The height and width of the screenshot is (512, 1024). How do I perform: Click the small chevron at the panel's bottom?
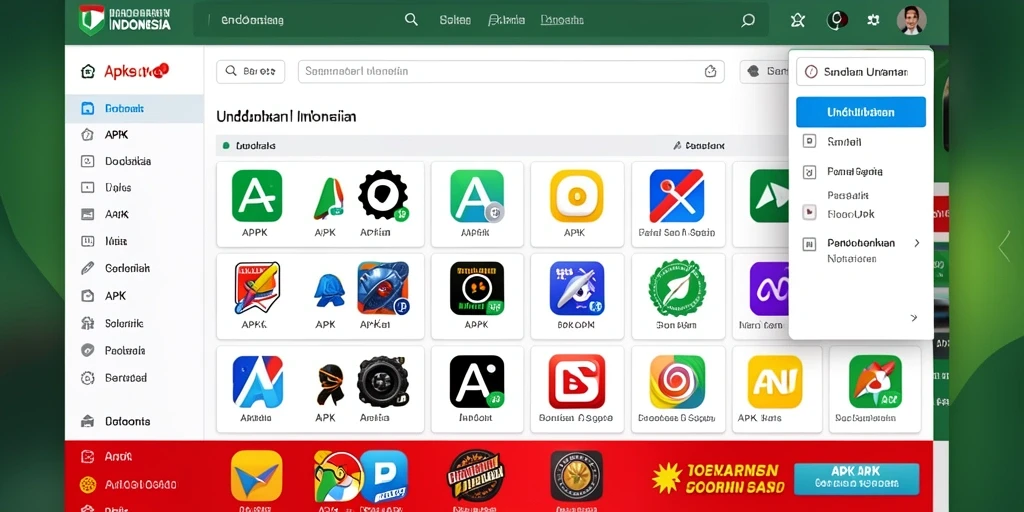pyautogui.click(x=914, y=318)
